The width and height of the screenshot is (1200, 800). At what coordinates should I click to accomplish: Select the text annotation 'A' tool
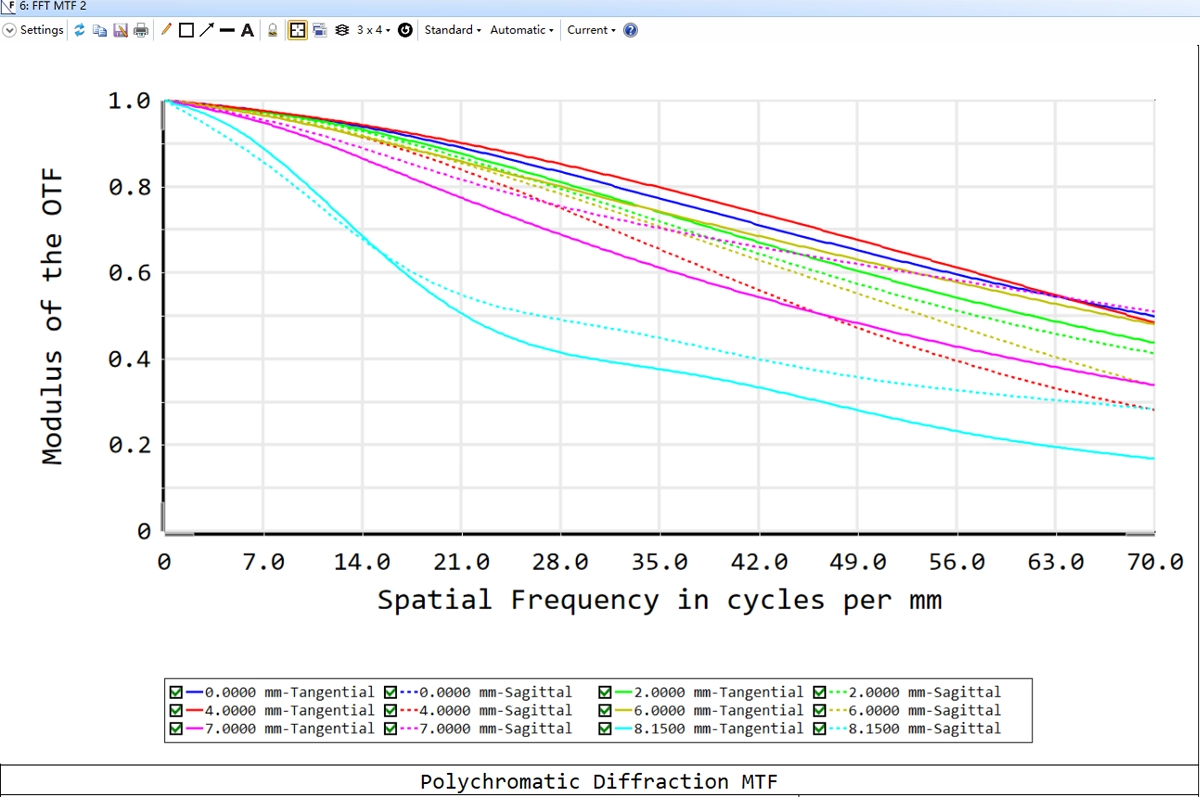(x=247, y=30)
